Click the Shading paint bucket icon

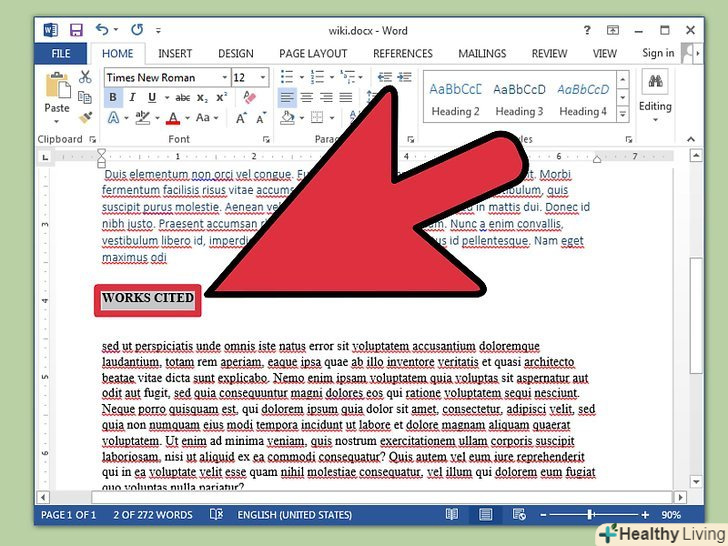pos(287,117)
